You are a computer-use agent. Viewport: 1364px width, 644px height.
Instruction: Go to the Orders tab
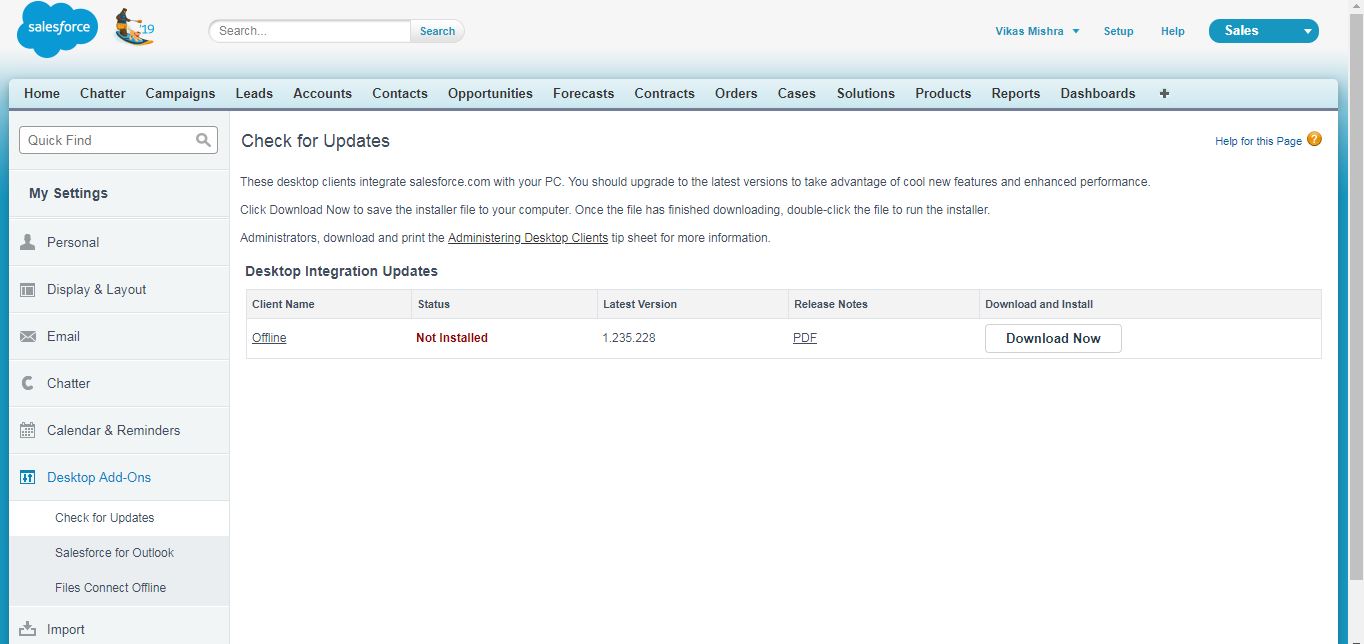[x=736, y=93]
